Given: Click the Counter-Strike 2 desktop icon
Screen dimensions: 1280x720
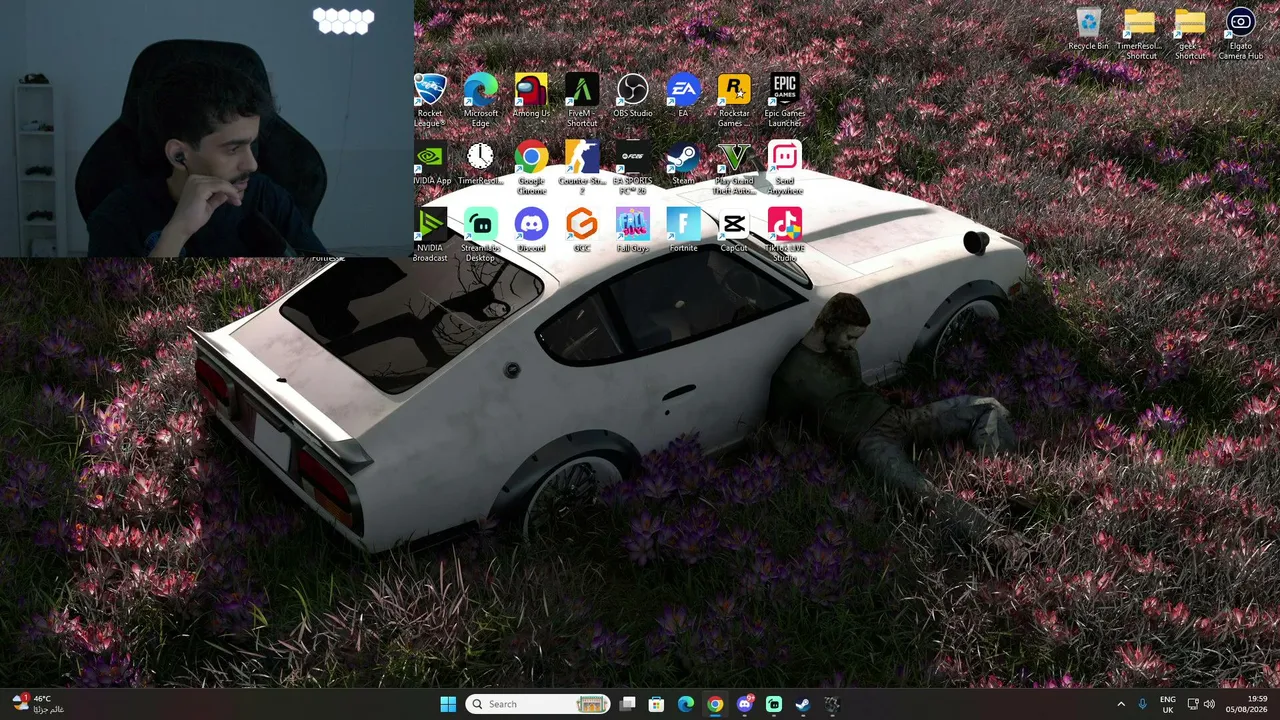Looking at the screenshot, I should (582, 167).
